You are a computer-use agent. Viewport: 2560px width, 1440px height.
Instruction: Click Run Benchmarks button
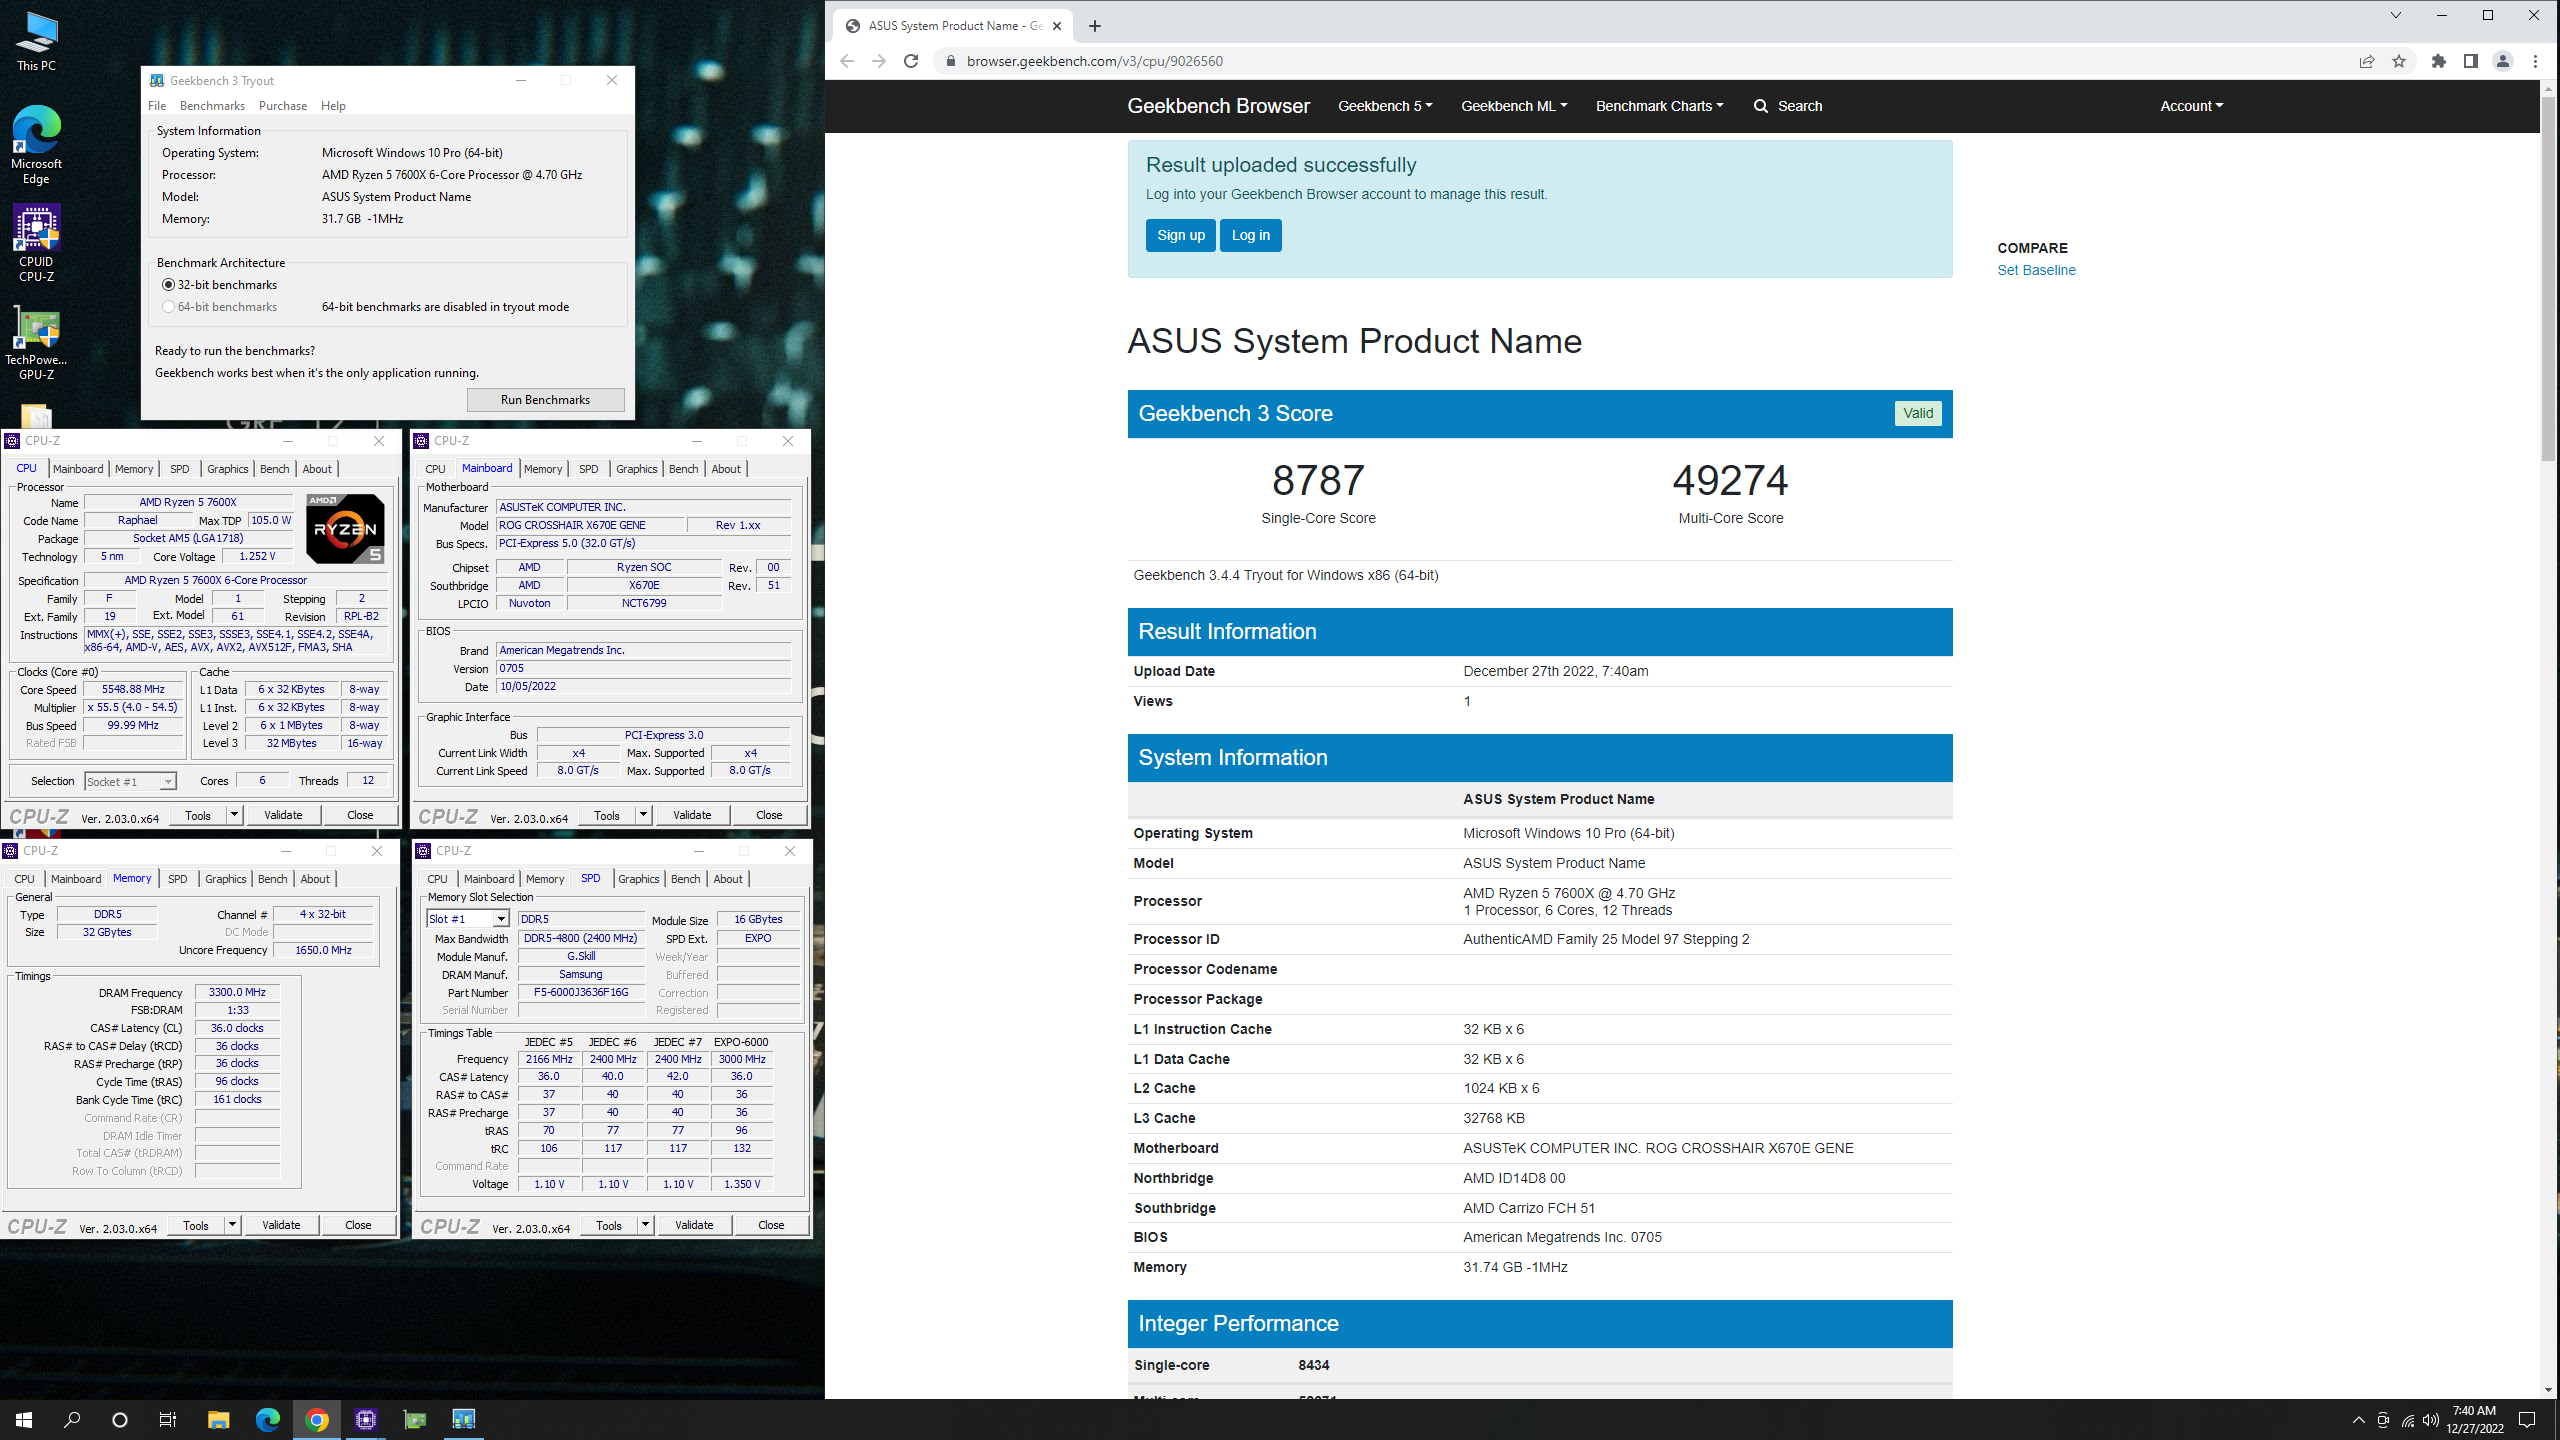click(x=545, y=400)
